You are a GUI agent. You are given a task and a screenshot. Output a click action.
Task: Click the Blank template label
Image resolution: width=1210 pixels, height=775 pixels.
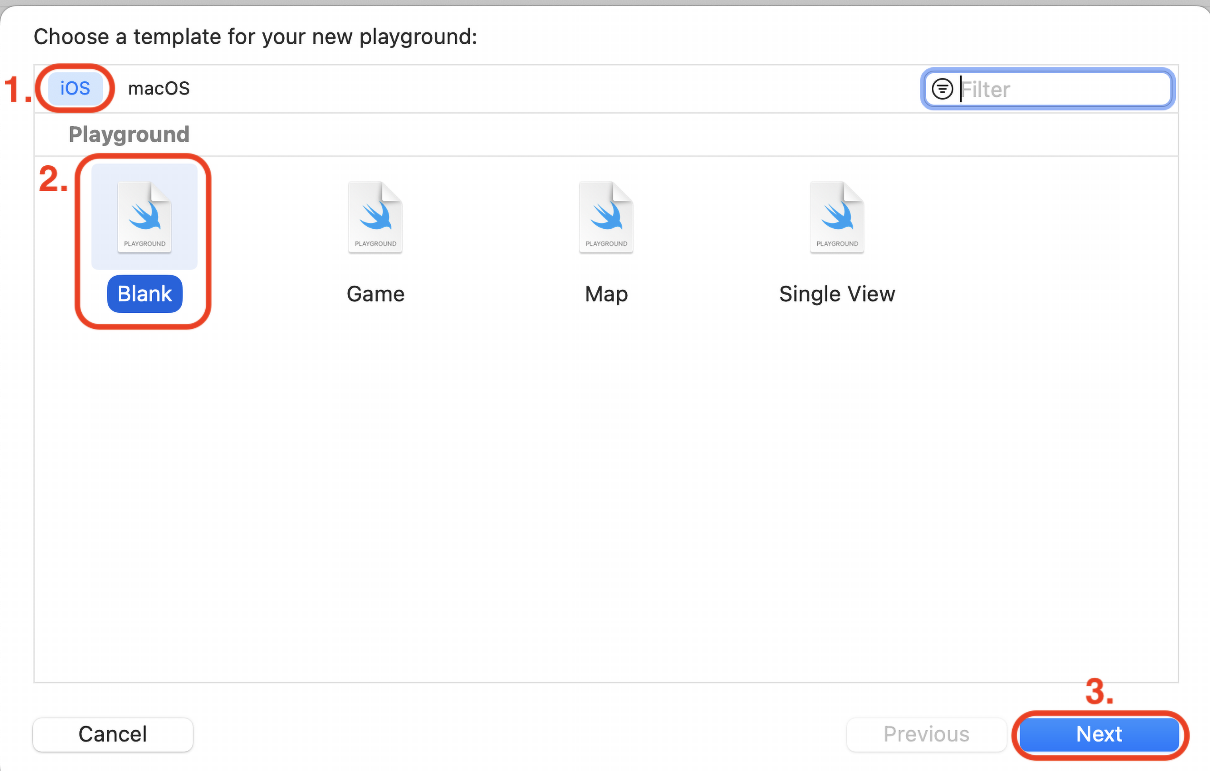(x=145, y=294)
